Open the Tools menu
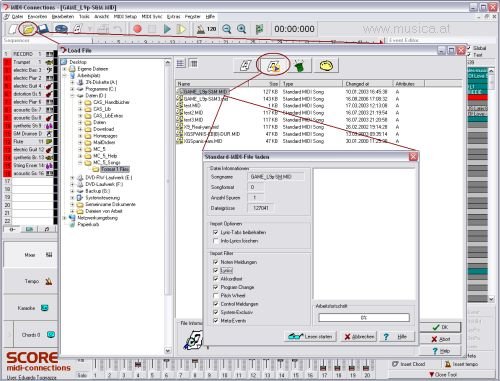 [x=84, y=17]
